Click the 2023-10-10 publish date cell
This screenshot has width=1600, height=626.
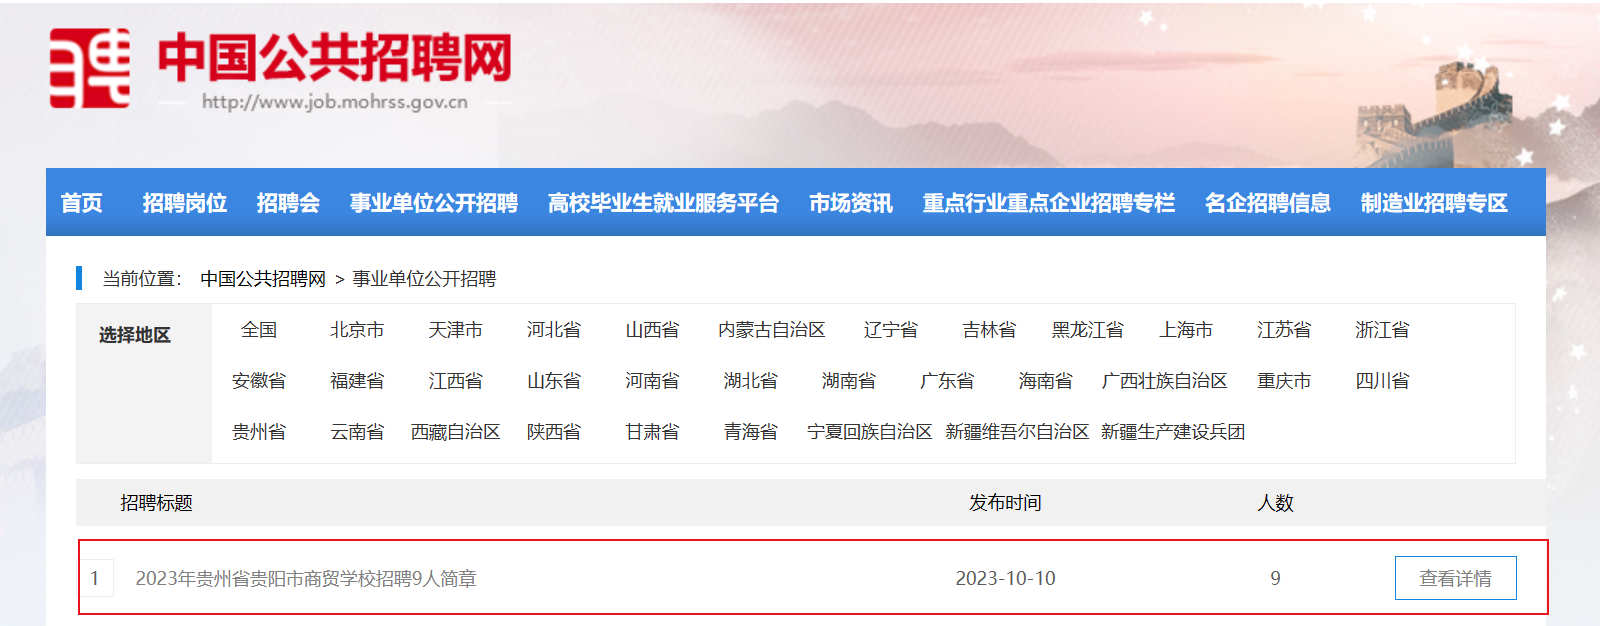pos(1005,578)
